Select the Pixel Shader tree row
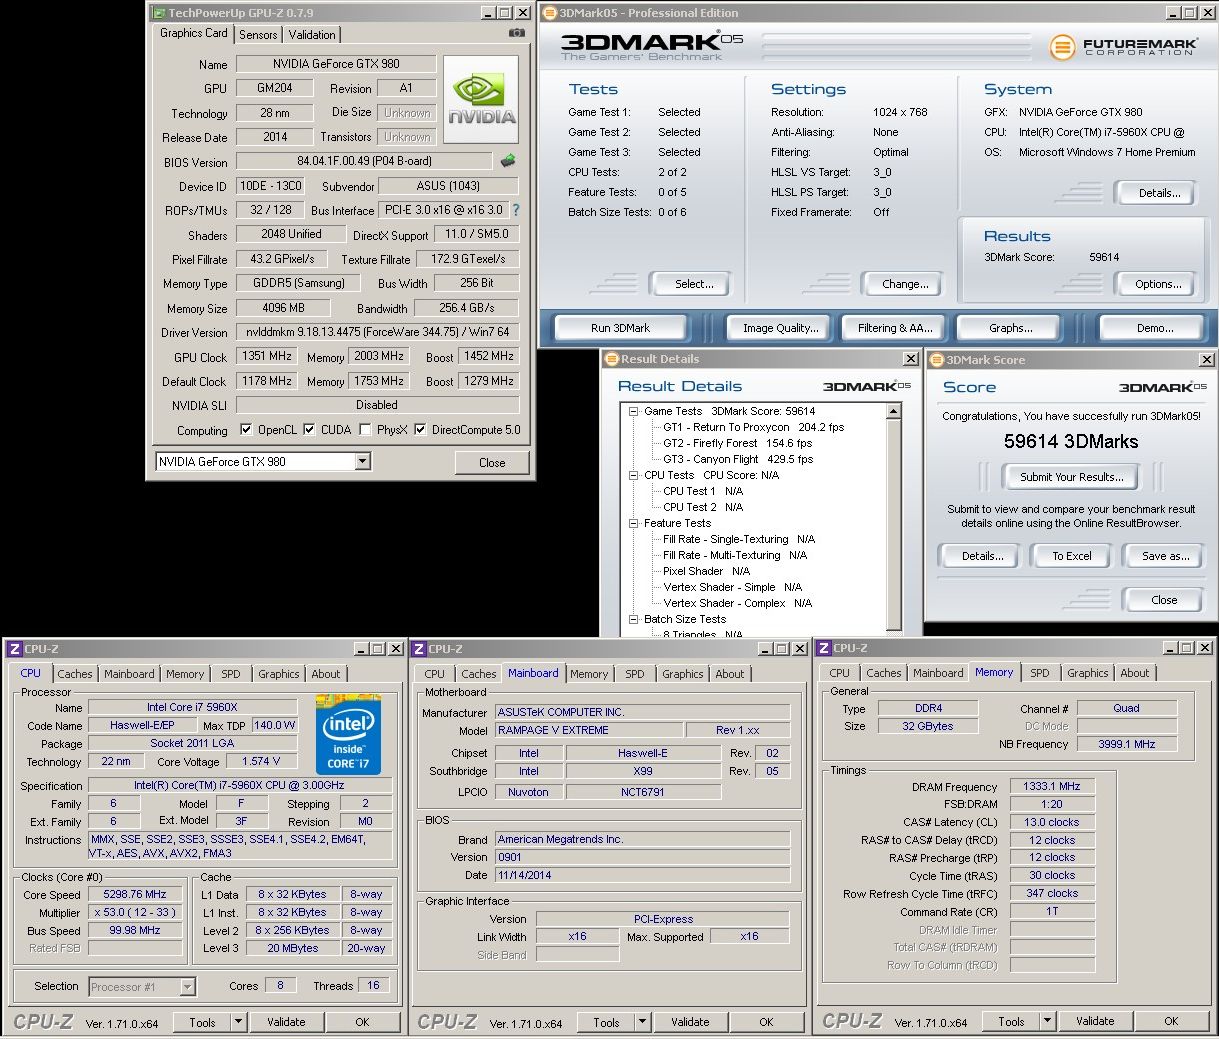This screenshot has width=1219, height=1039. point(706,571)
